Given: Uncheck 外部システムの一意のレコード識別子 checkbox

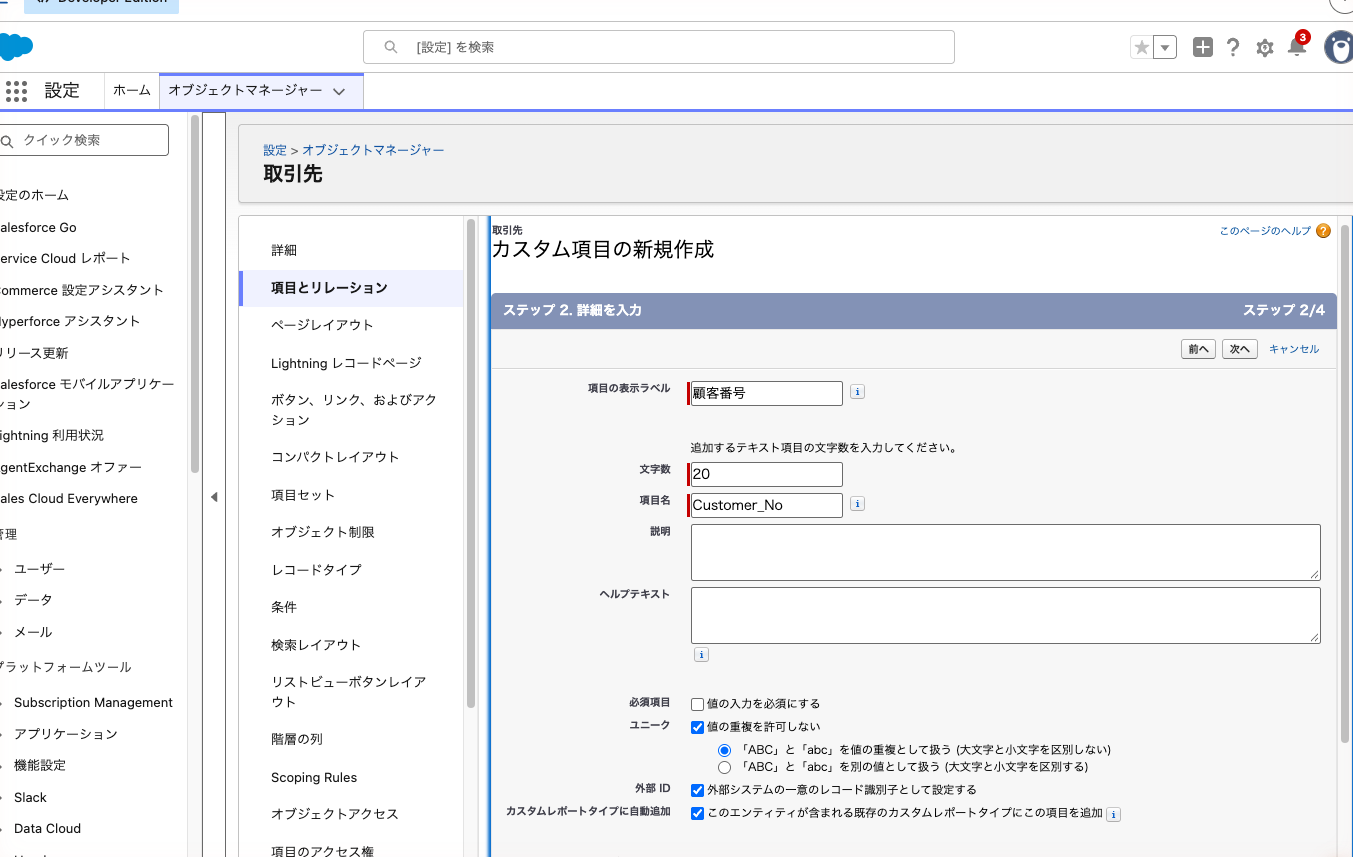Looking at the screenshot, I should (x=698, y=790).
